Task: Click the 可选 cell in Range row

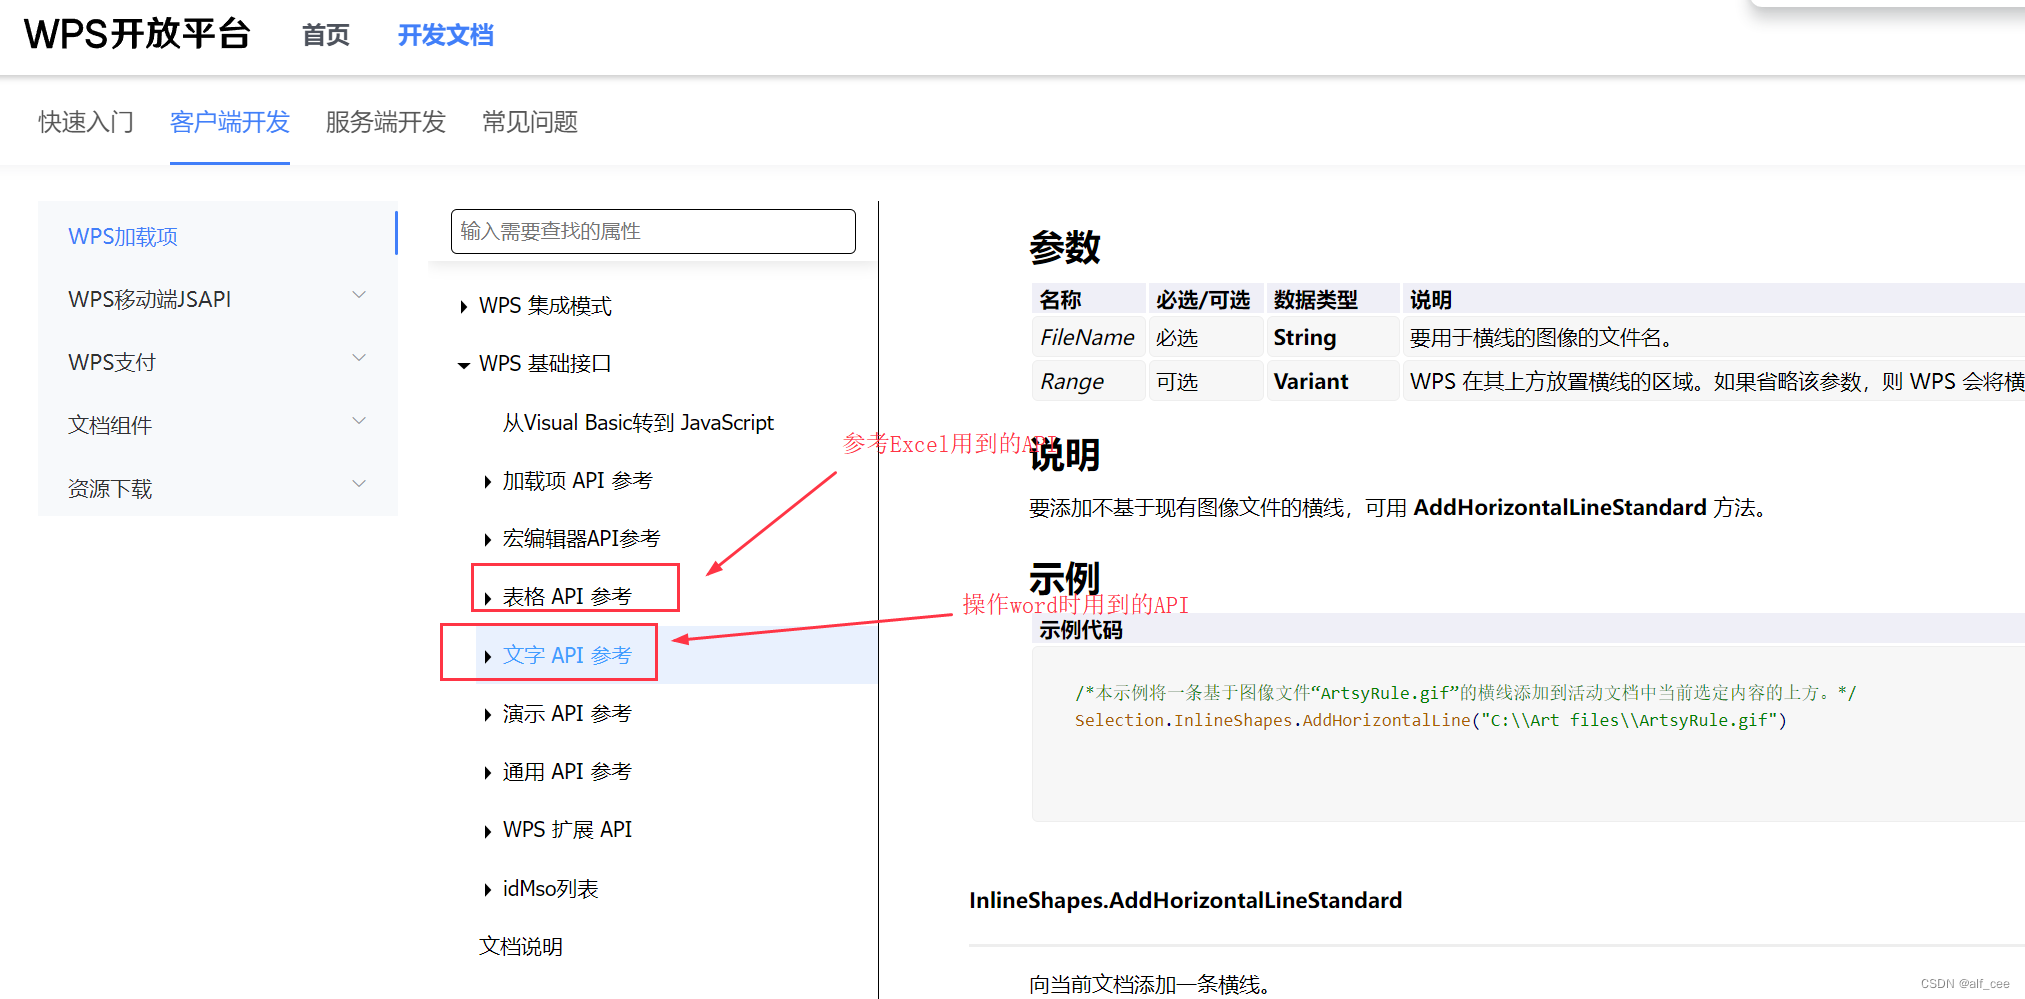Action: 1205,382
